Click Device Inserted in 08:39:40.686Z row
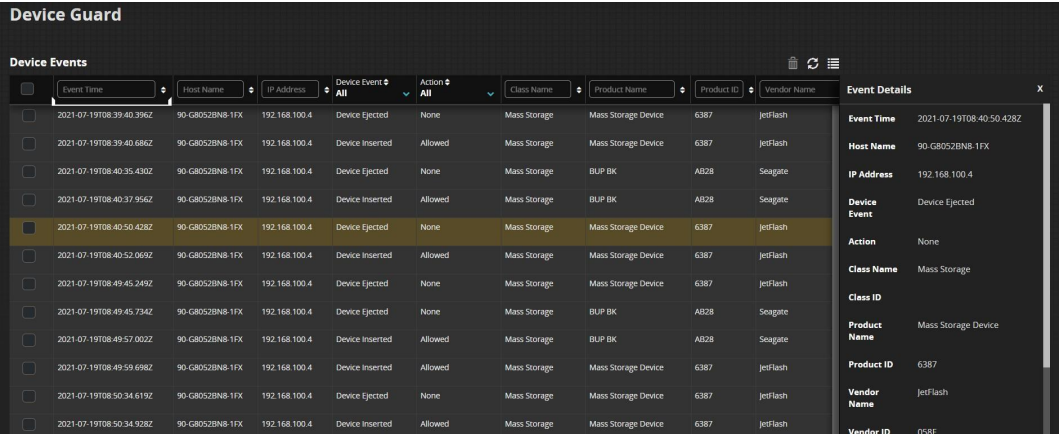This screenshot has width=1060, height=437. (x=364, y=143)
